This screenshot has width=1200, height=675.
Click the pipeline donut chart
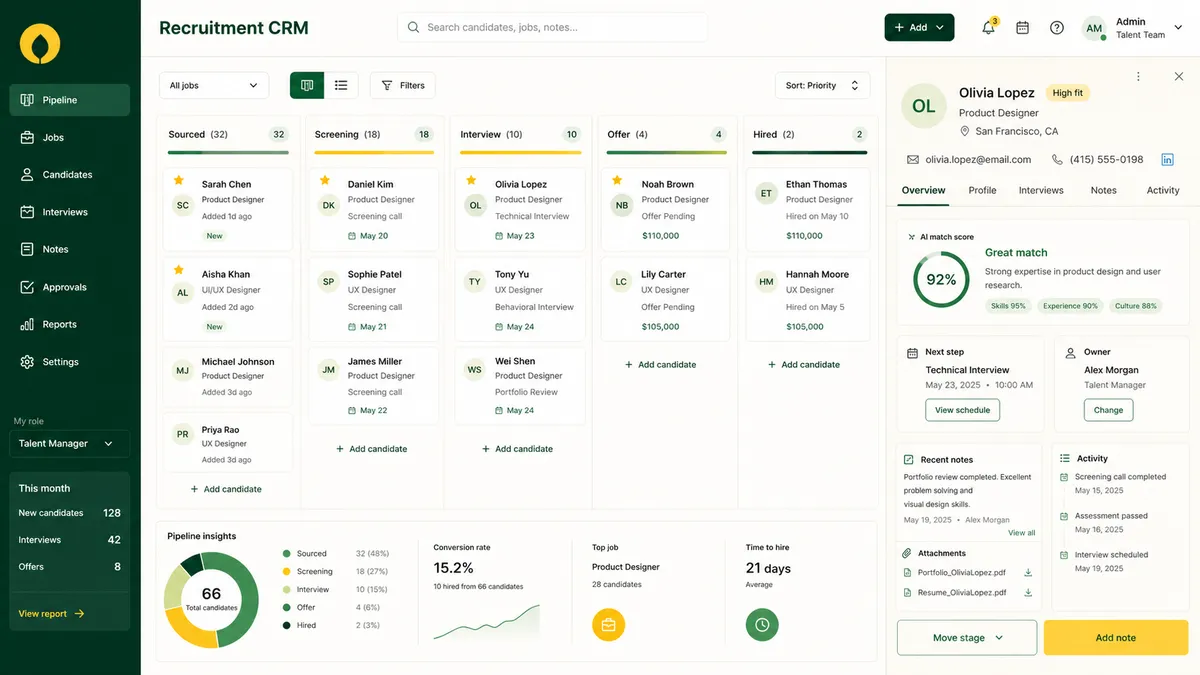click(x=211, y=600)
